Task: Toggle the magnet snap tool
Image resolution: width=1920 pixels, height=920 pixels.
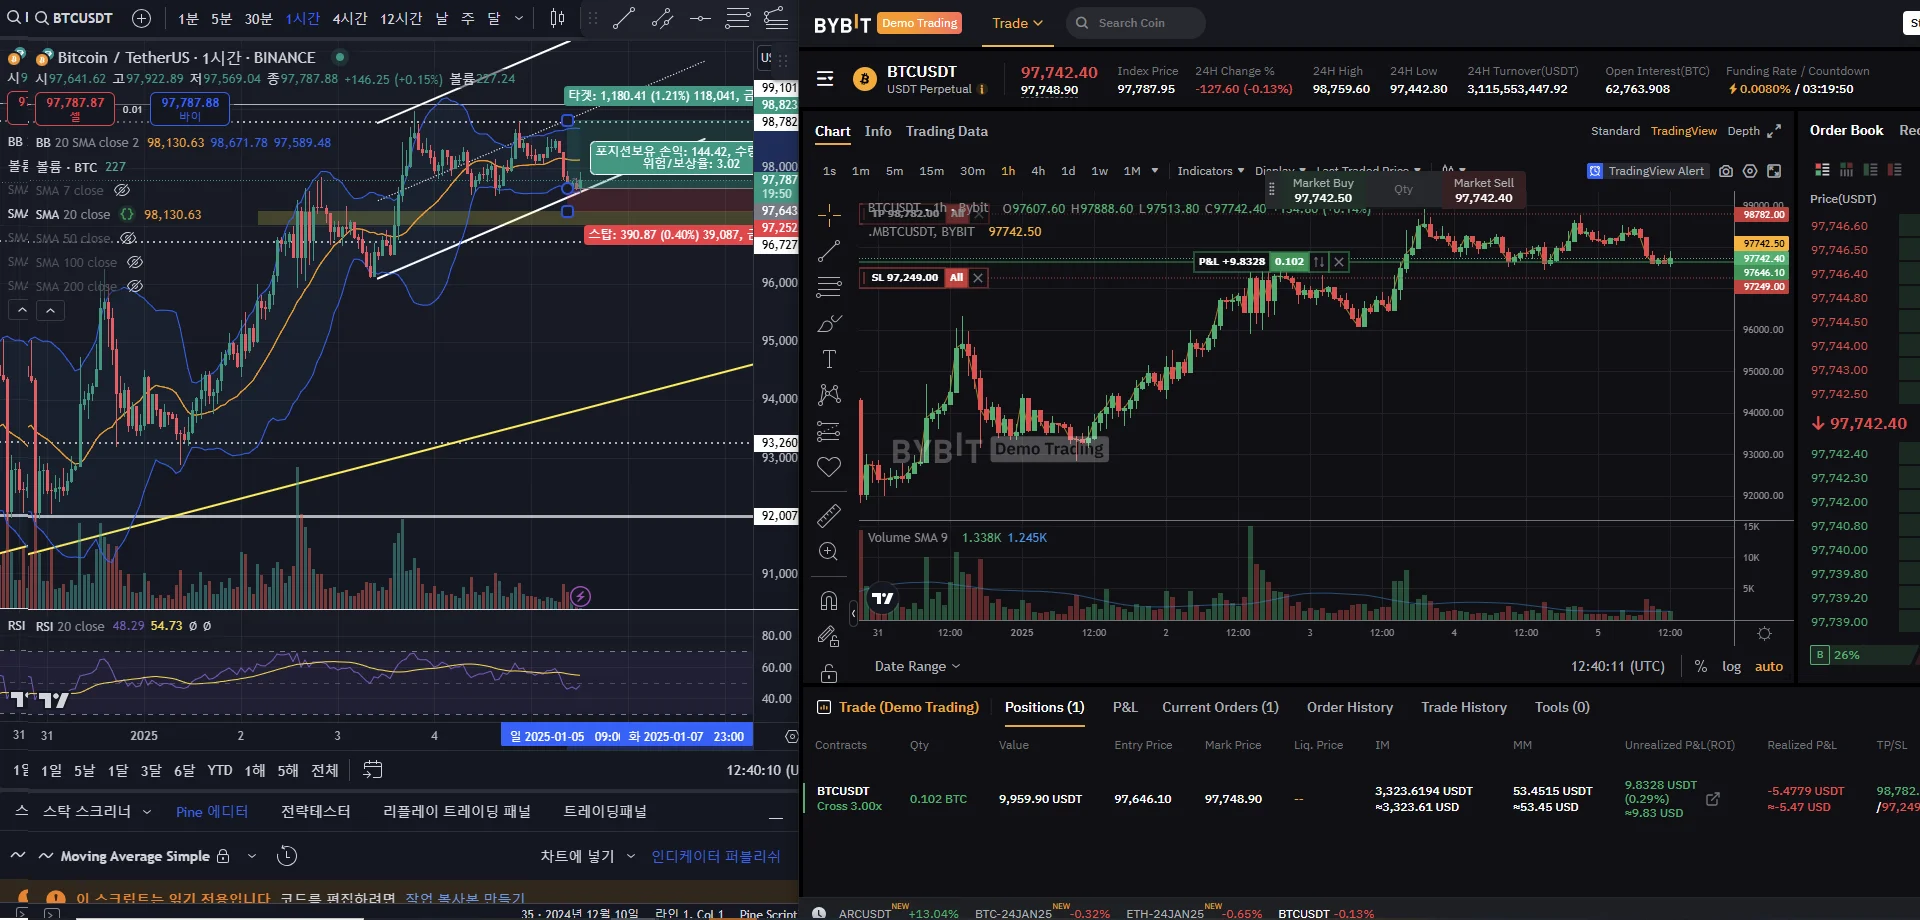Action: [829, 600]
